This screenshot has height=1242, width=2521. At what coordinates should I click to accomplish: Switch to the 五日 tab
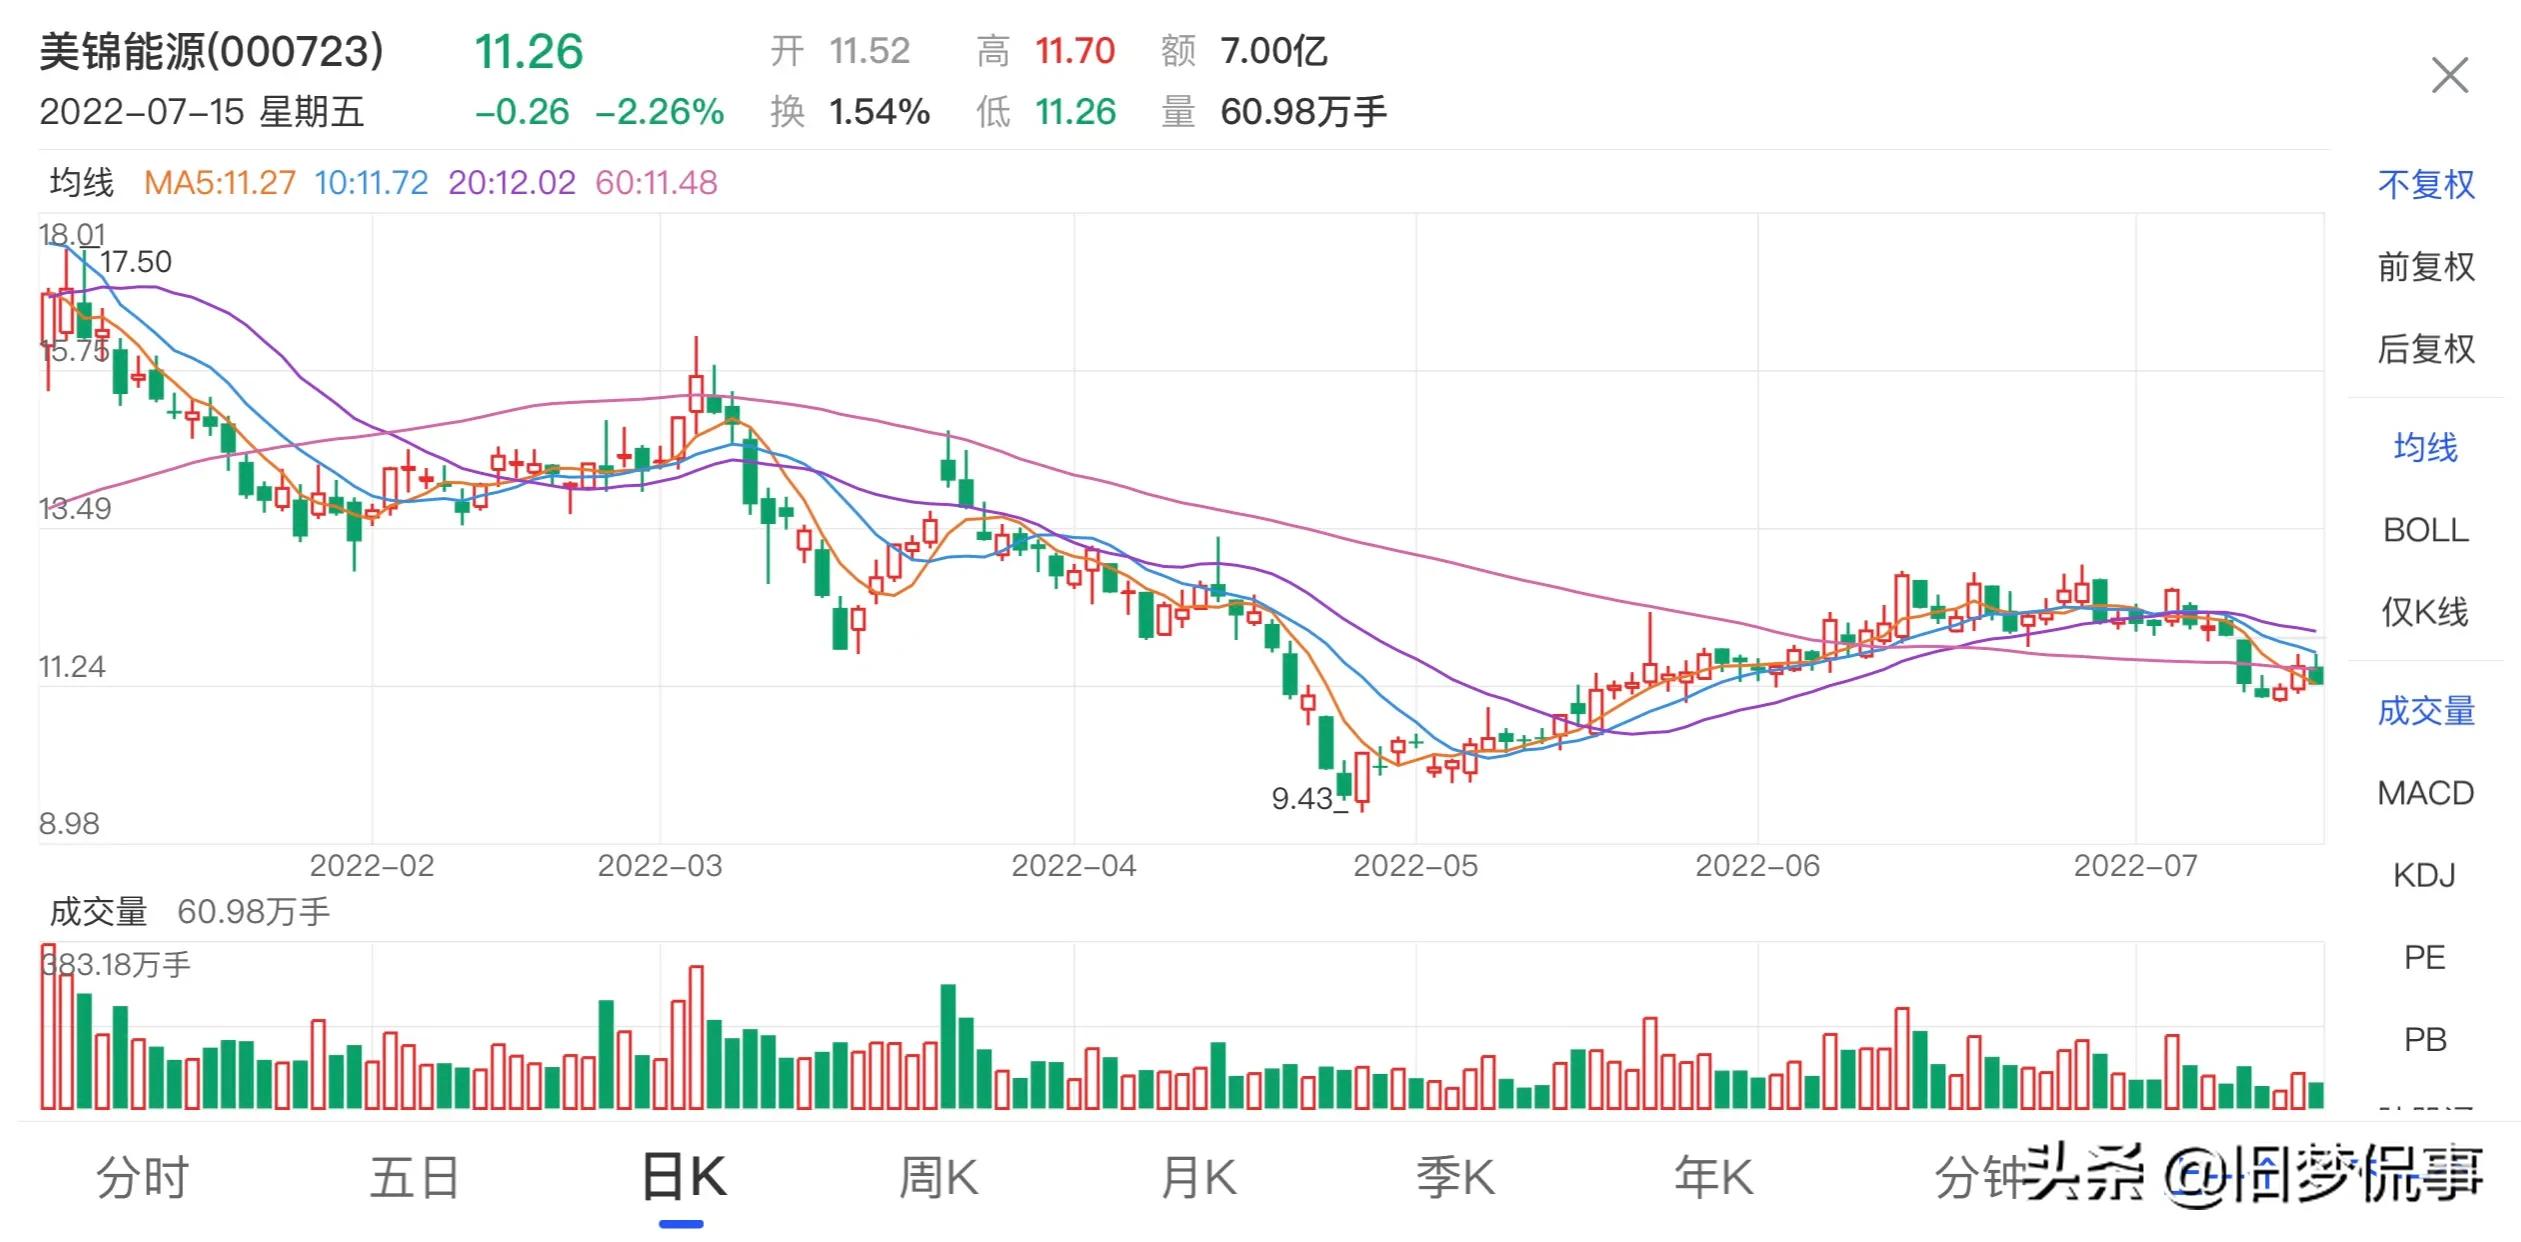tap(414, 1177)
